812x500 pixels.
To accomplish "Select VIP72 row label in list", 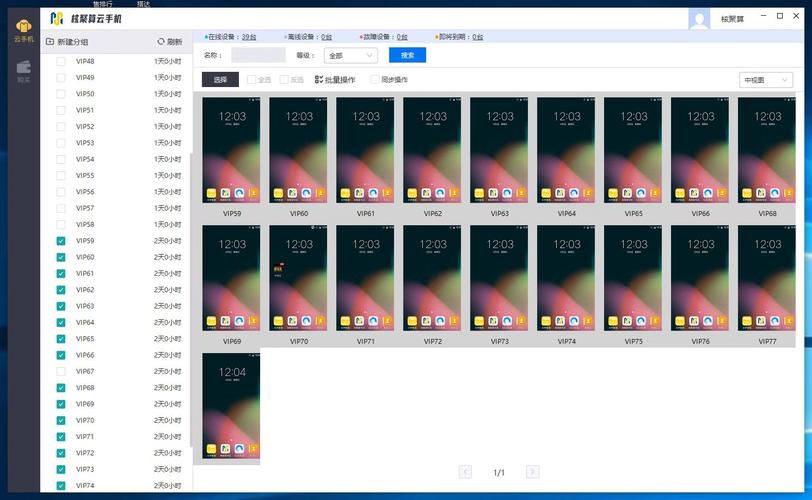I will pyautogui.click(x=85, y=453).
